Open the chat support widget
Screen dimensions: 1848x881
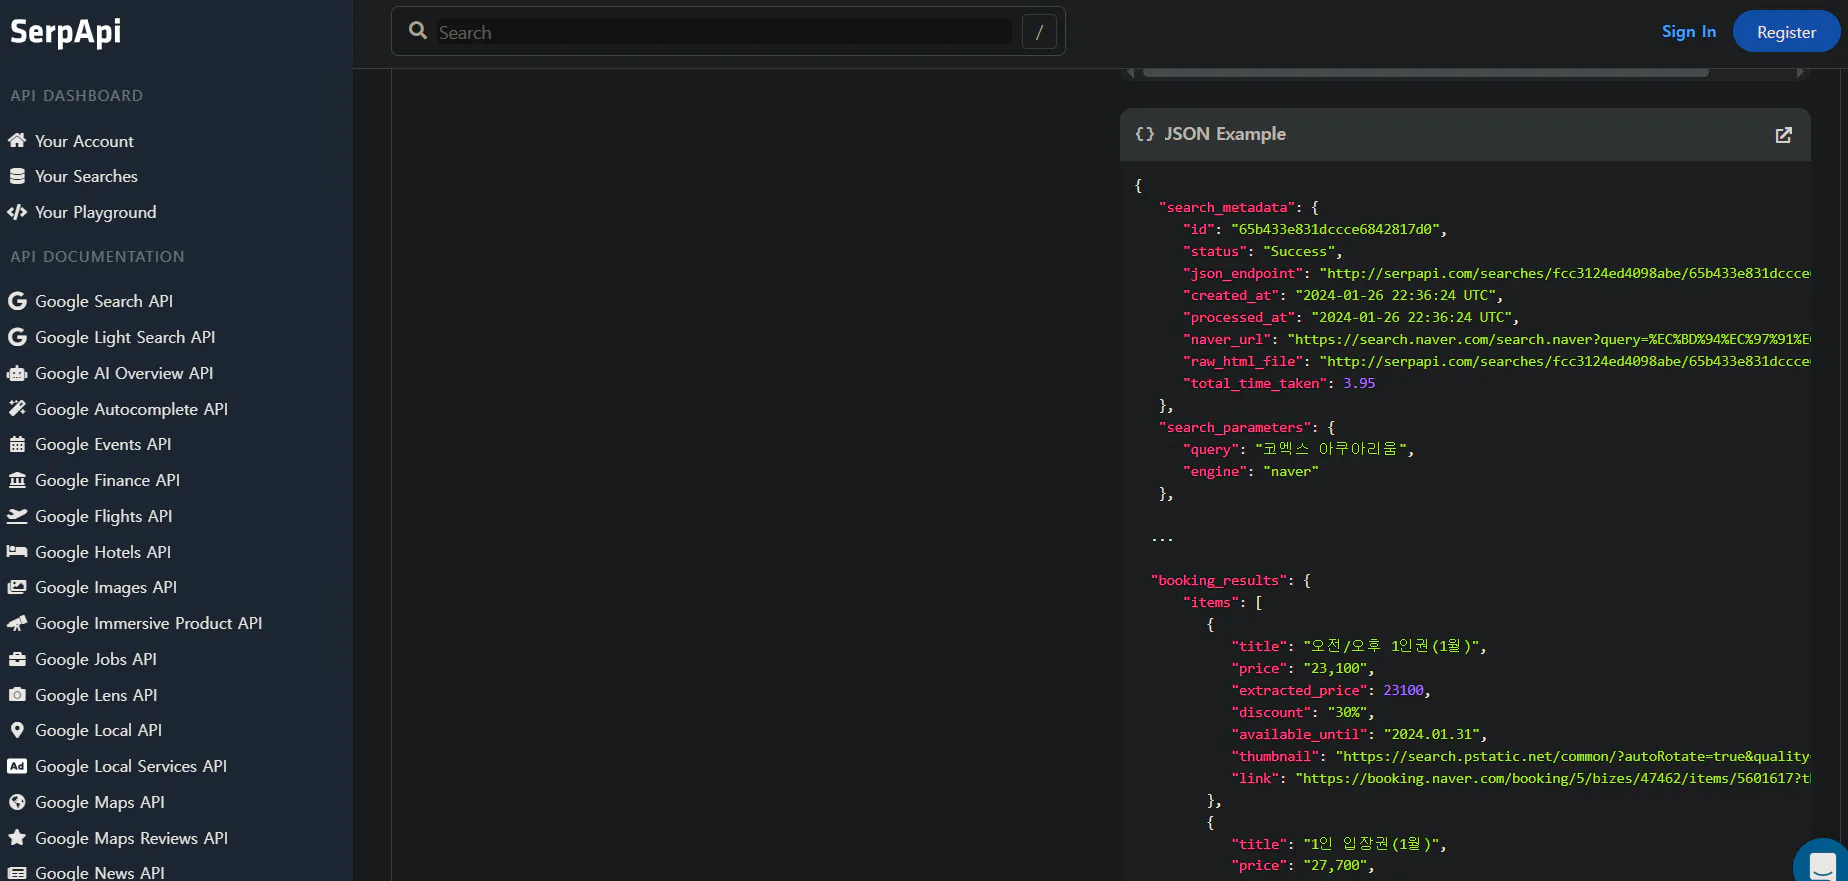click(1822, 863)
